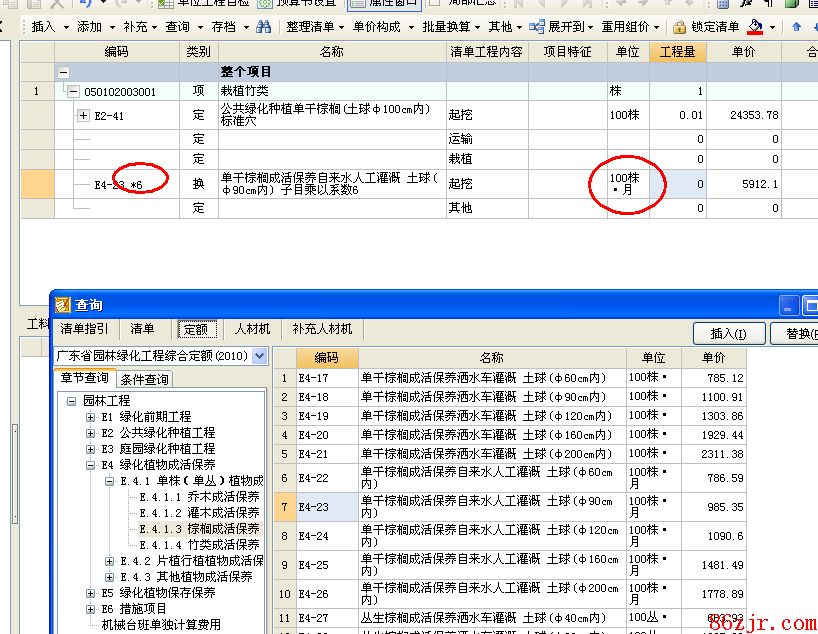The width and height of the screenshot is (818, 634).
Task: Click the 查询 dialog title icon
Action: click(63, 305)
